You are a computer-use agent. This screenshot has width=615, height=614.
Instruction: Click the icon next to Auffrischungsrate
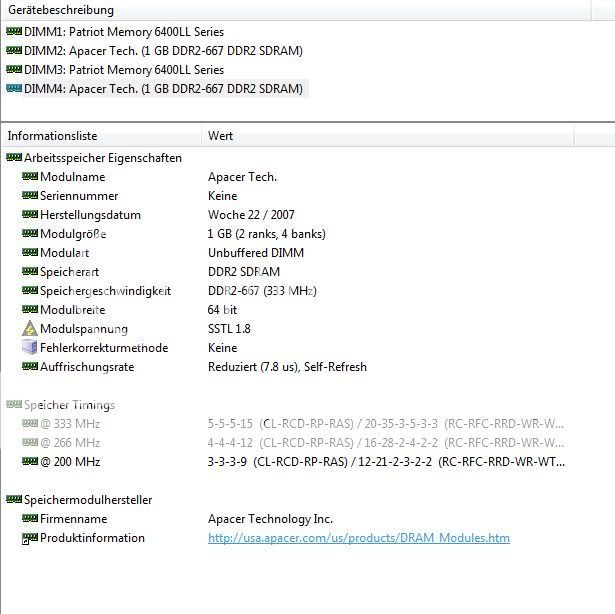coord(30,366)
